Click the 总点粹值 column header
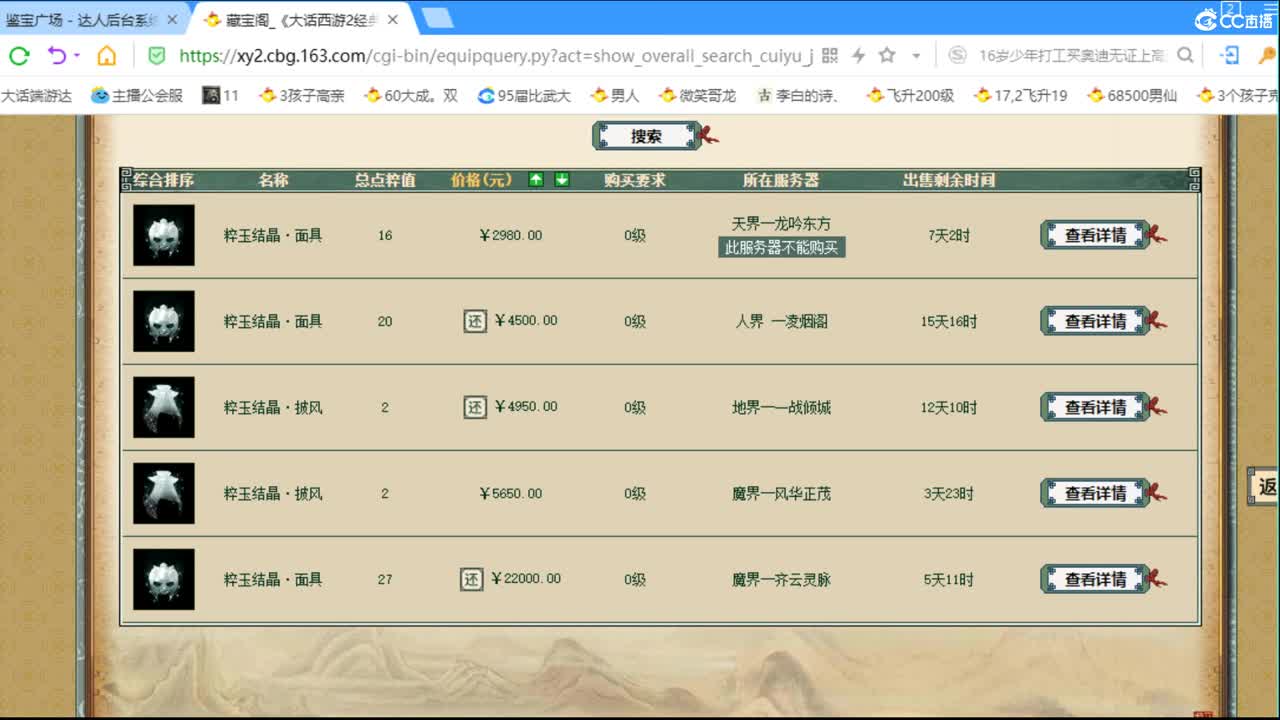Viewport: 1280px width, 720px height. (x=385, y=180)
